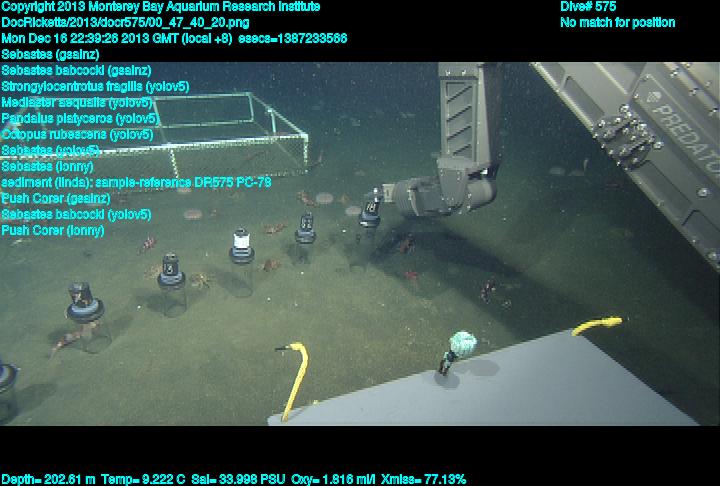Select the file path 'DocRicketts/2013/docr575/00_47_40_20.png'

125,23
